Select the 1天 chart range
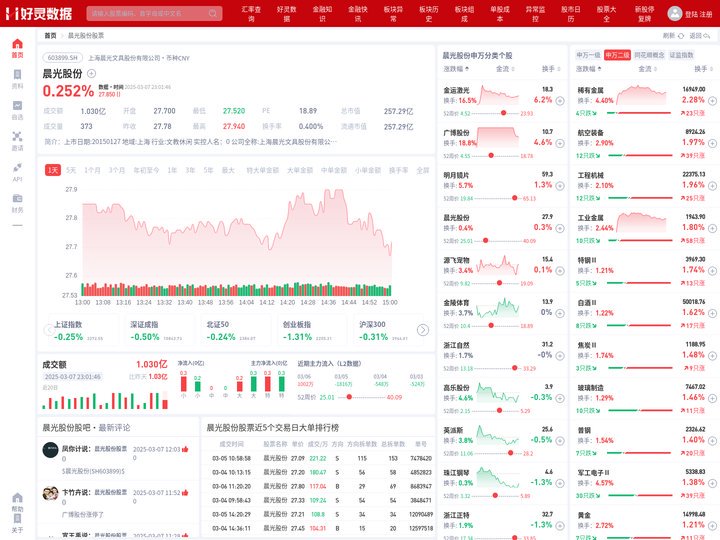This screenshot has height=540, width=720. point(53,170)
